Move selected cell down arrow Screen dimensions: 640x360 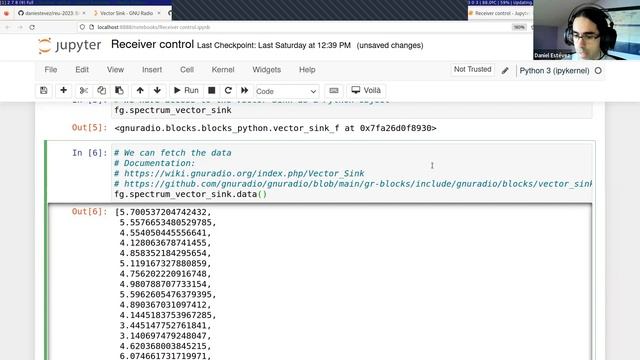157,91
